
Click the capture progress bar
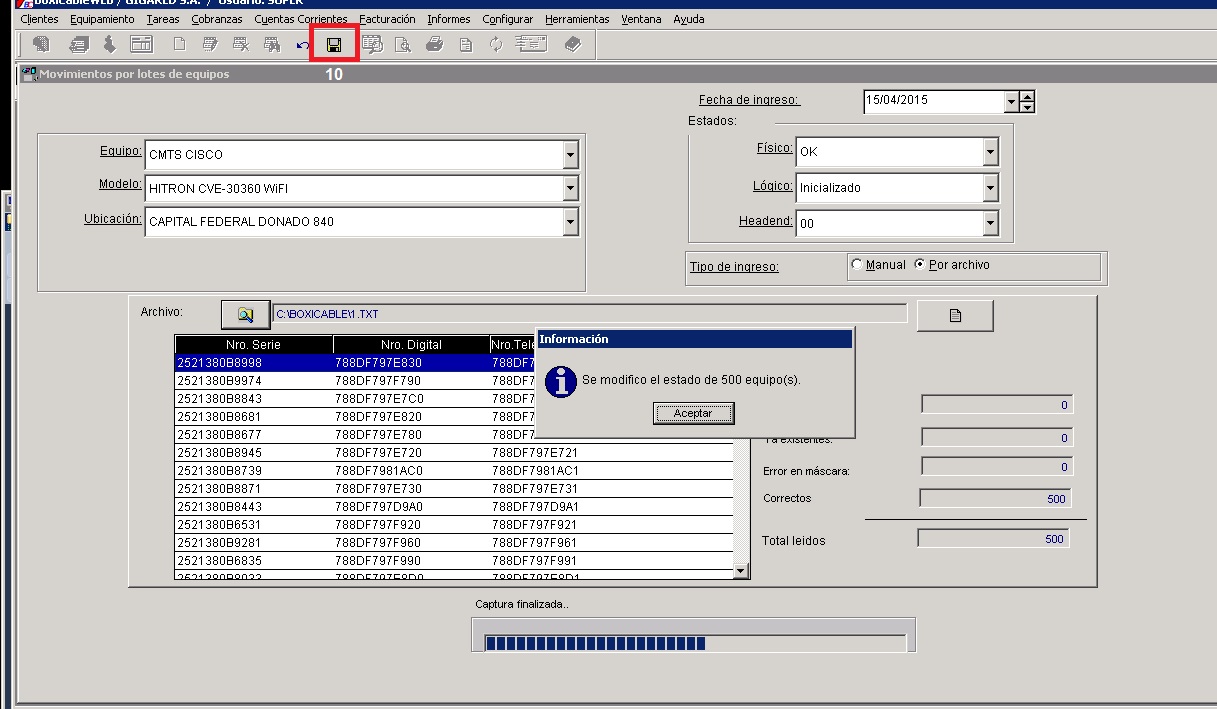click(693, 643)
